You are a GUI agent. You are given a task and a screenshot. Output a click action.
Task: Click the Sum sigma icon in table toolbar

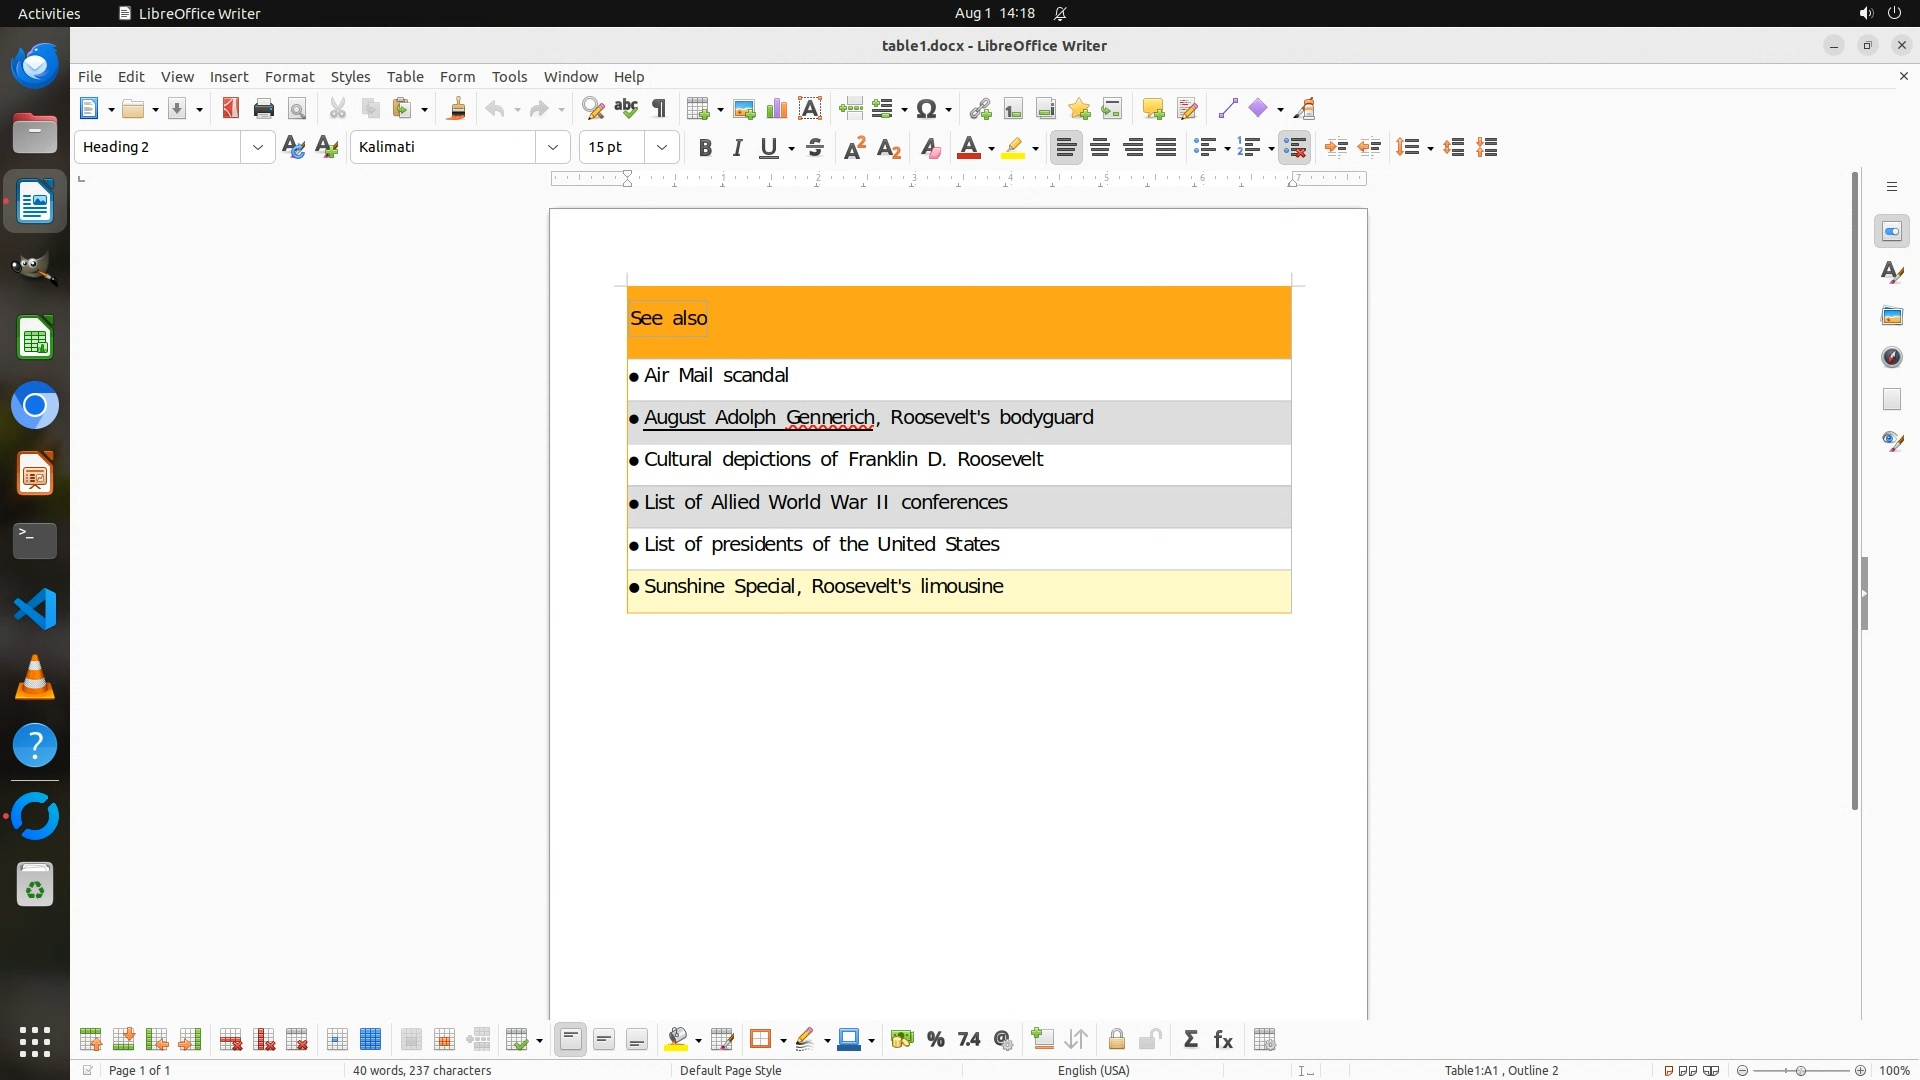click(1190, 1040)
